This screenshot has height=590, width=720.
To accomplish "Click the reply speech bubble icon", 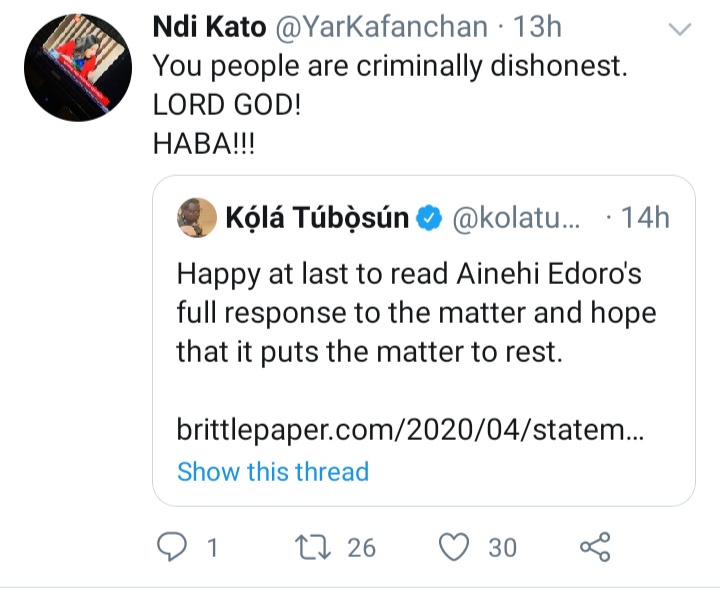I will point(172,547).
